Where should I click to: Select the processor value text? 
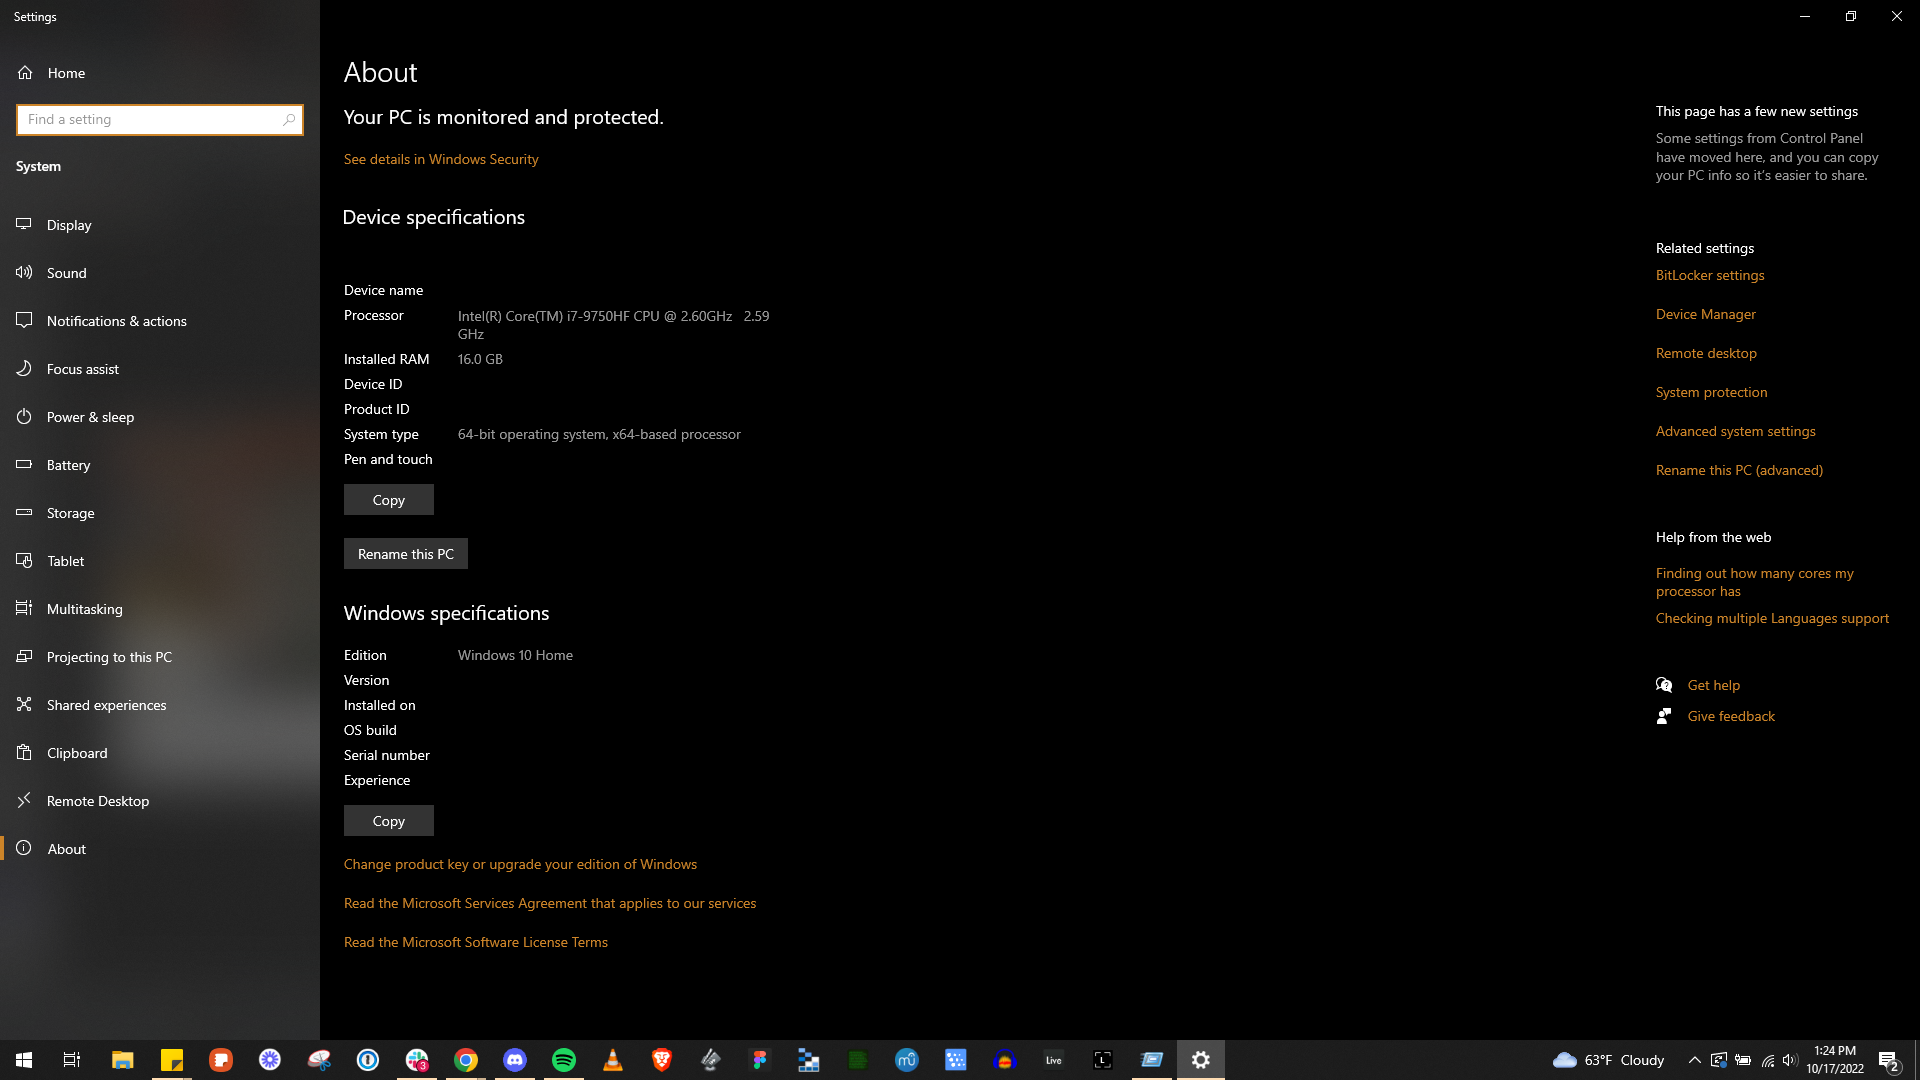[x=614, y=325]
